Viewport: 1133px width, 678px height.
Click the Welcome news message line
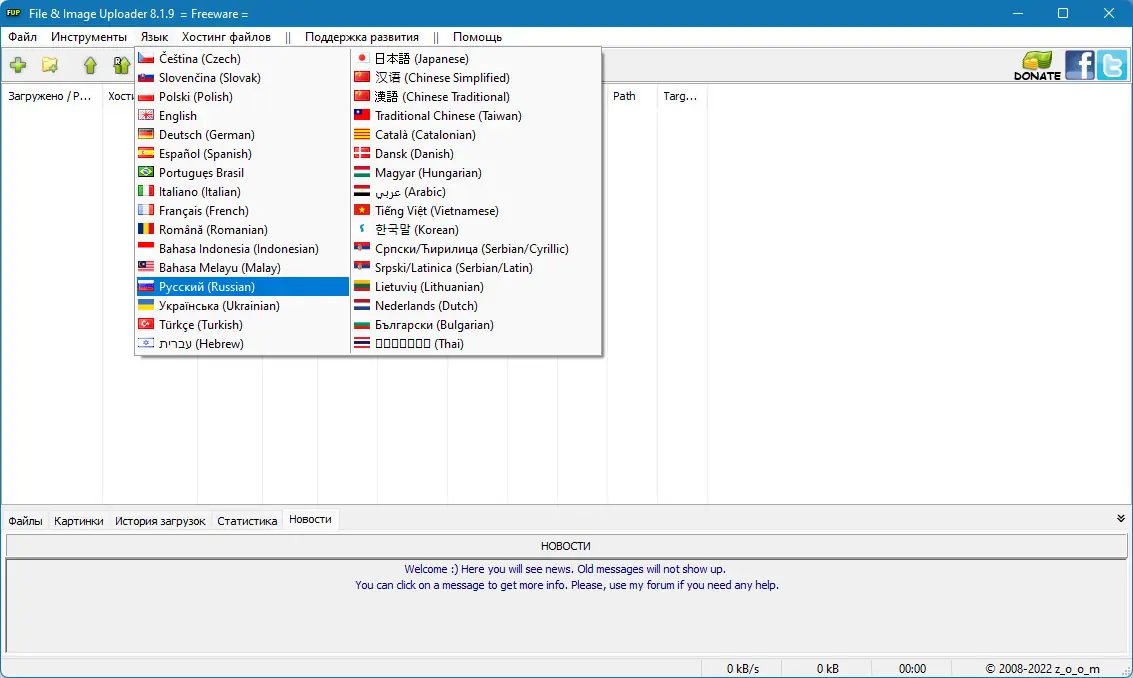click(x=565, y=570)
